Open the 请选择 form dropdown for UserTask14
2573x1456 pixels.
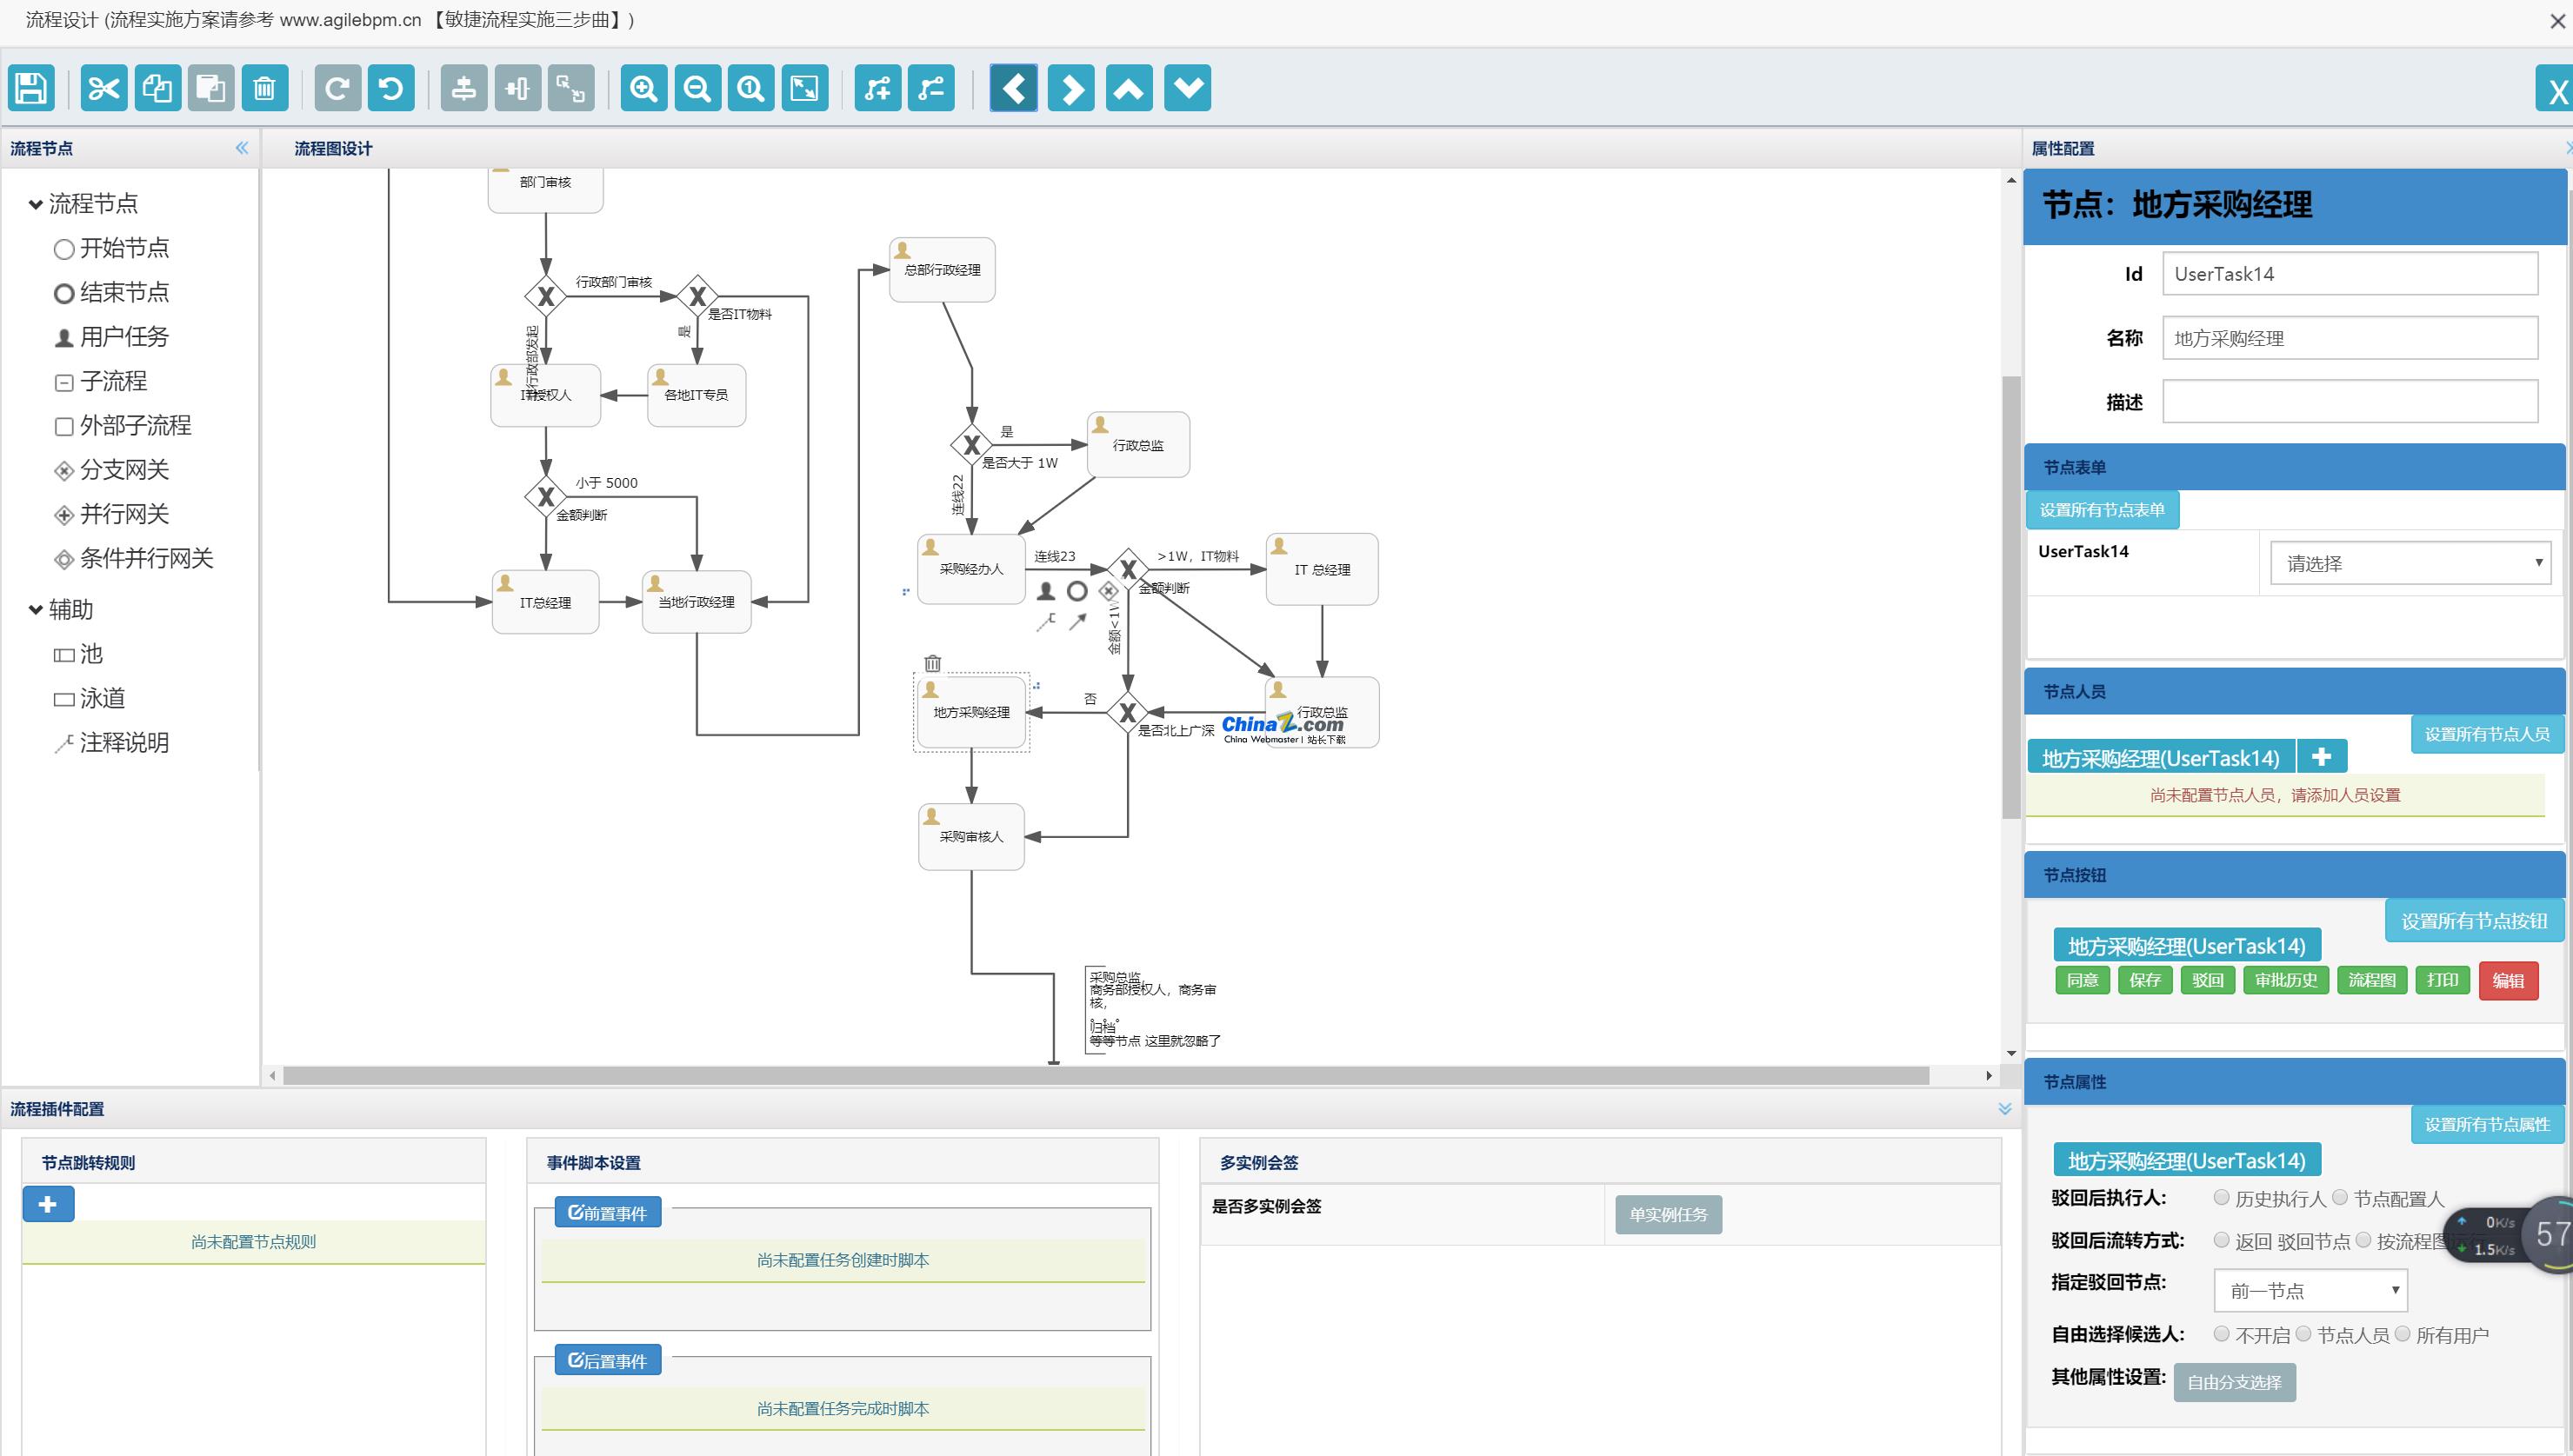(x=2410, y=563)
